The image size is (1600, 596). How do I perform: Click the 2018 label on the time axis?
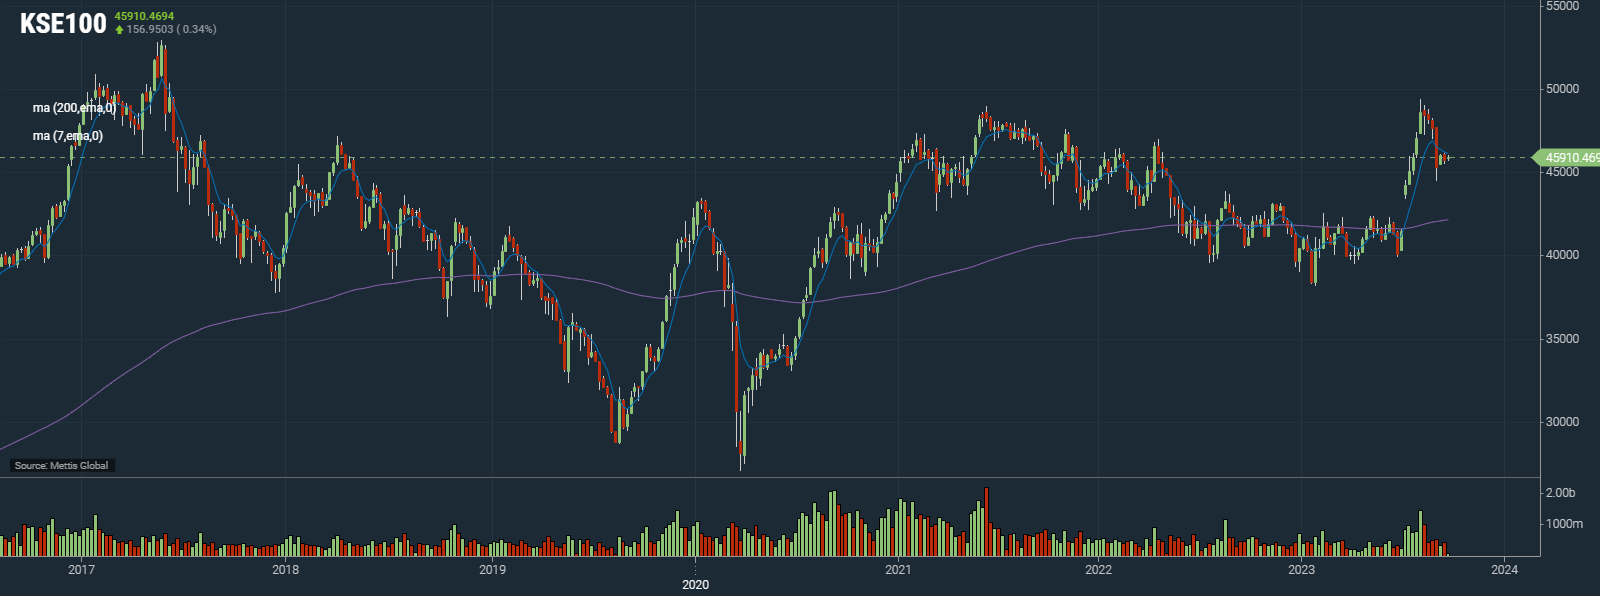tap(285, 570)
